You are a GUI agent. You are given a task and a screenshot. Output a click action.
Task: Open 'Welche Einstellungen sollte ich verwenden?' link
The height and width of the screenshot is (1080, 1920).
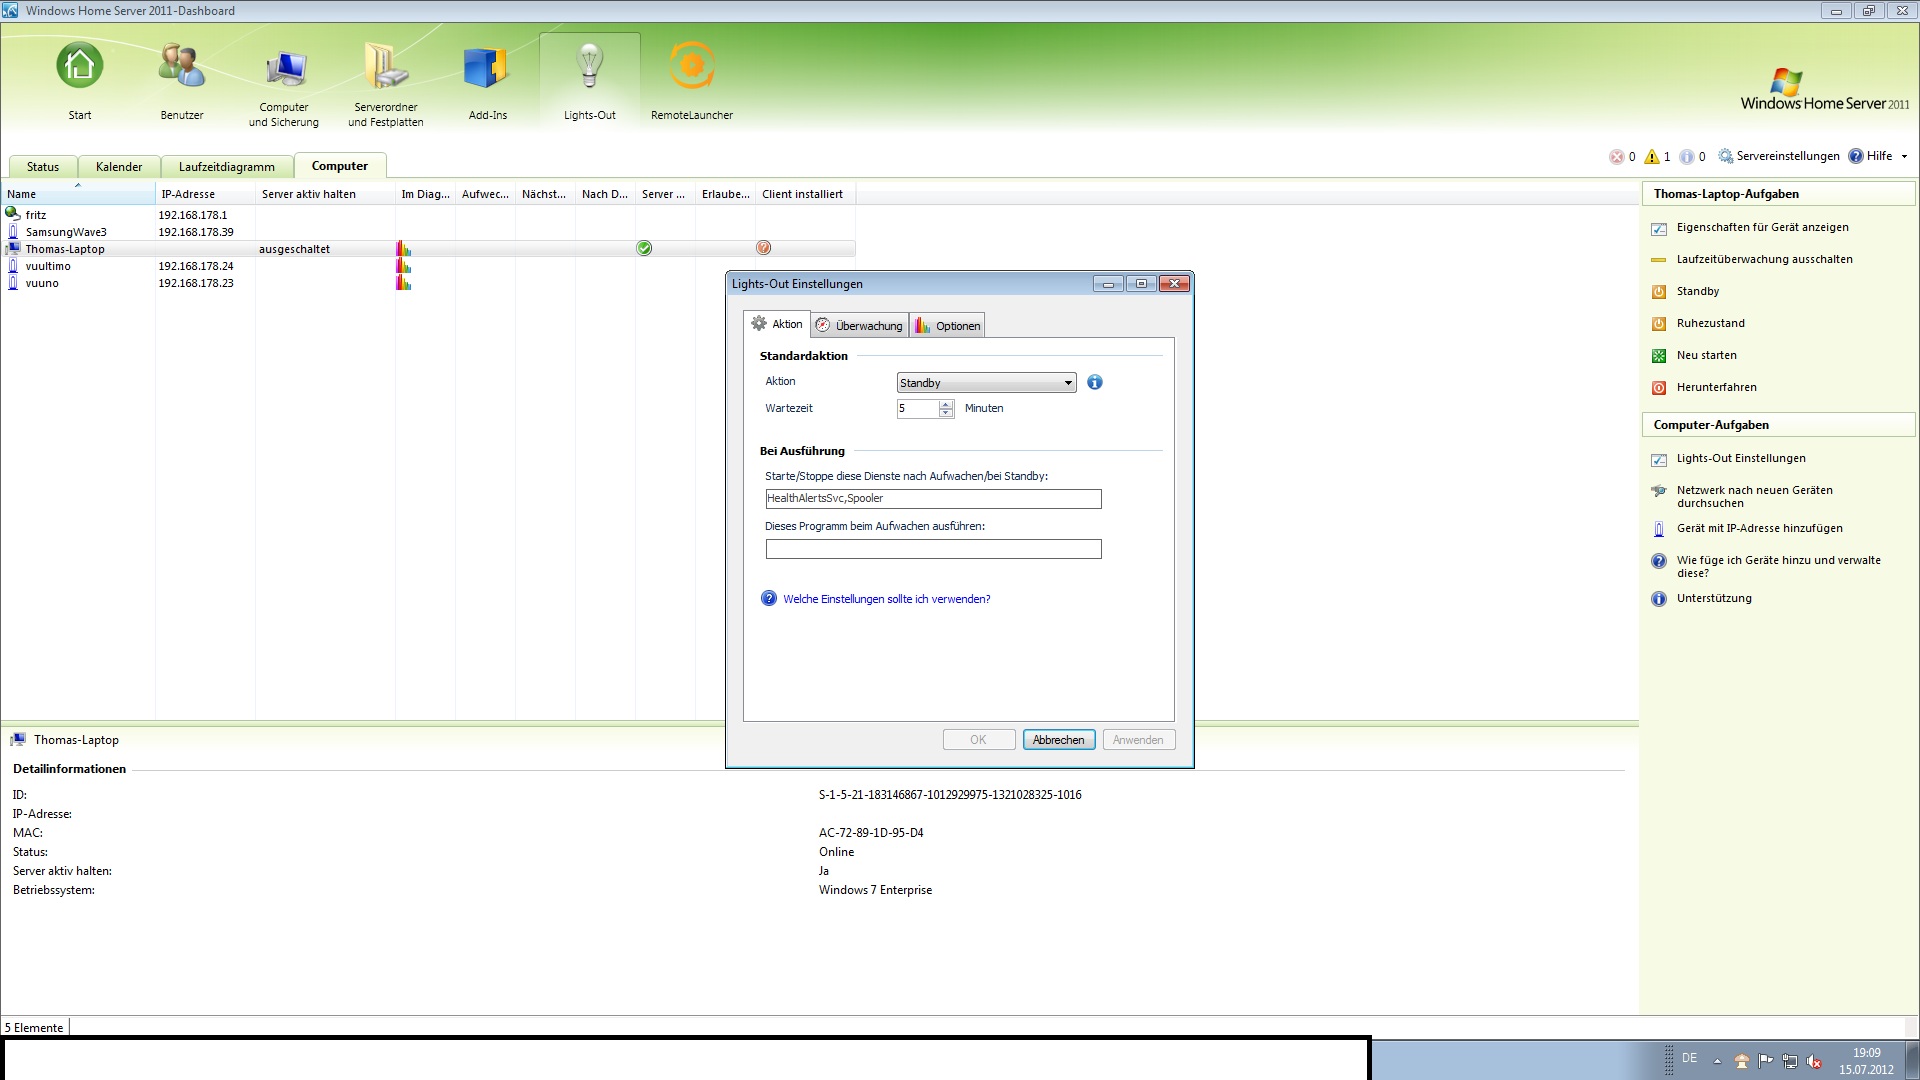point(886,599)
